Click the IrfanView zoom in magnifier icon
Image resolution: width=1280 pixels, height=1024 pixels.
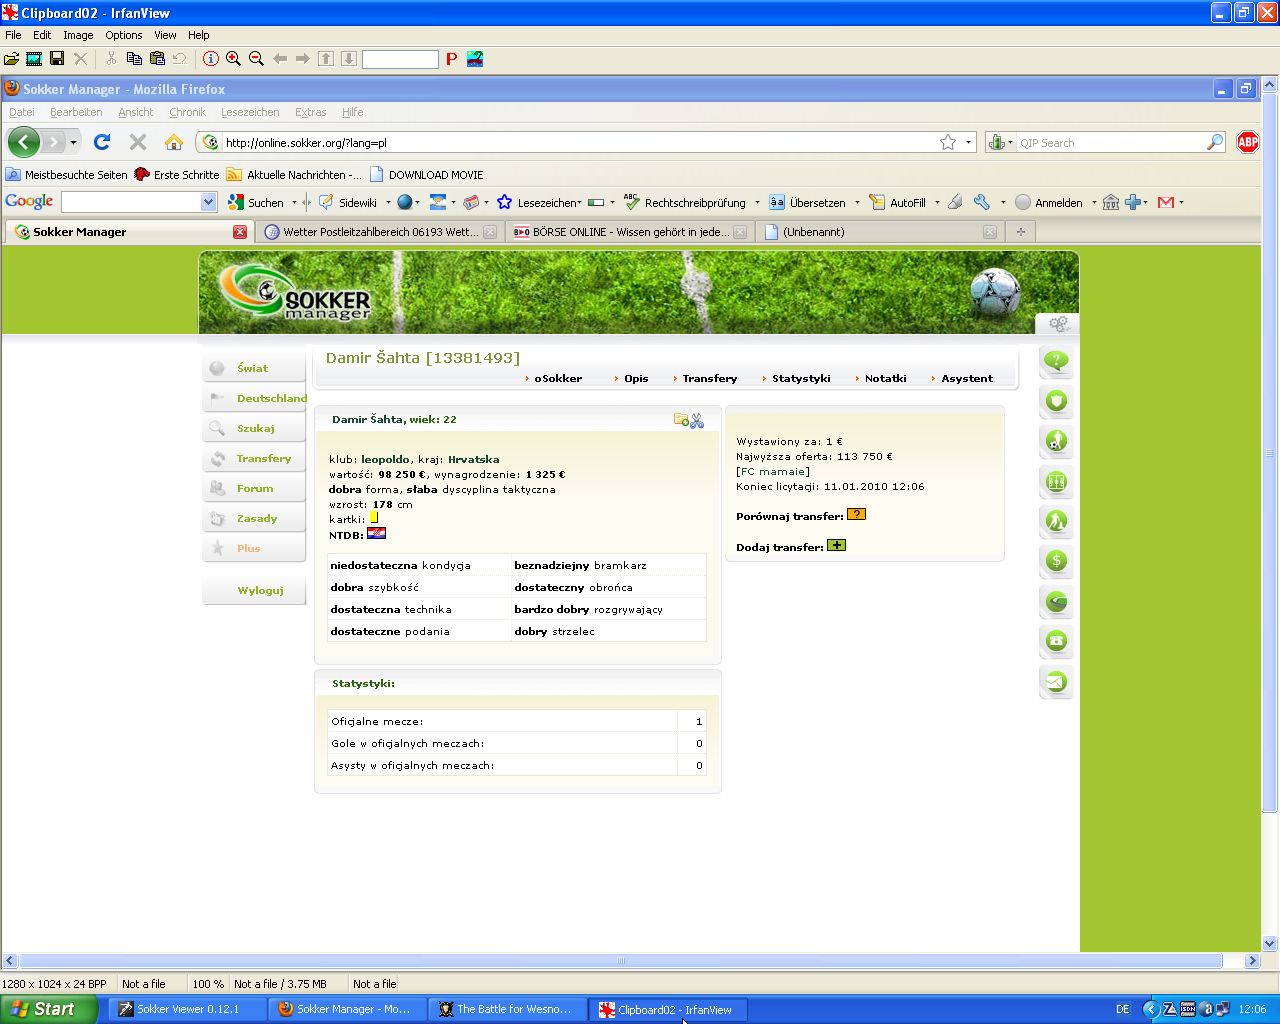pyautogui.click(x=233, y=59)
